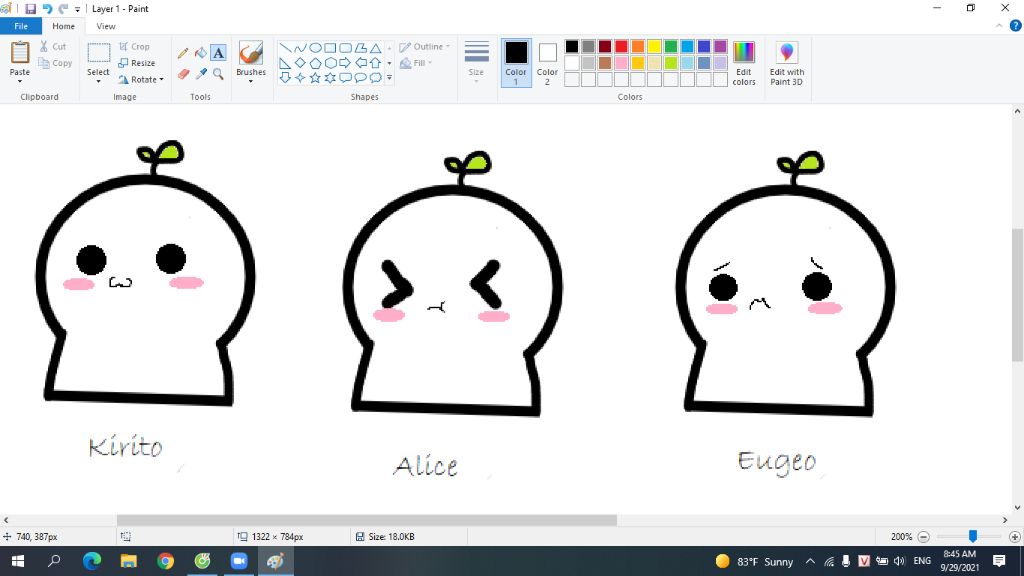Image resolution: width=1024 pixels, height=576 pixels.
Task: Pick the Rounded rectangle shape
Action: 345,48
